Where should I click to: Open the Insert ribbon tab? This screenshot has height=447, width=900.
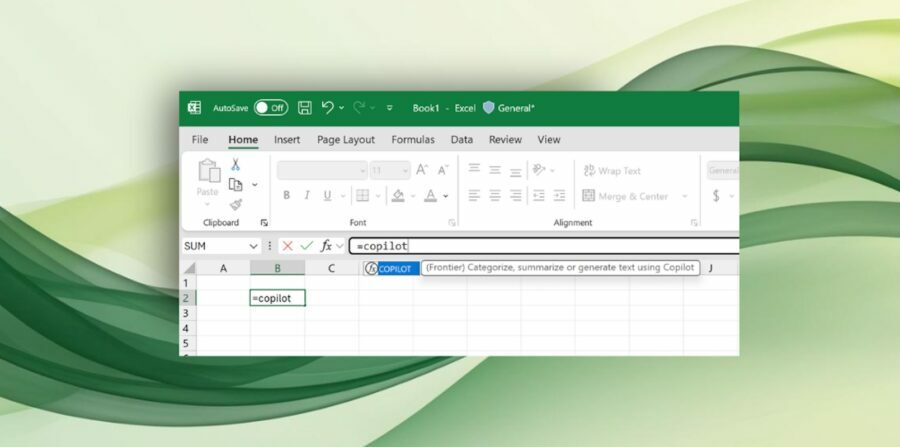coord(287,140)
